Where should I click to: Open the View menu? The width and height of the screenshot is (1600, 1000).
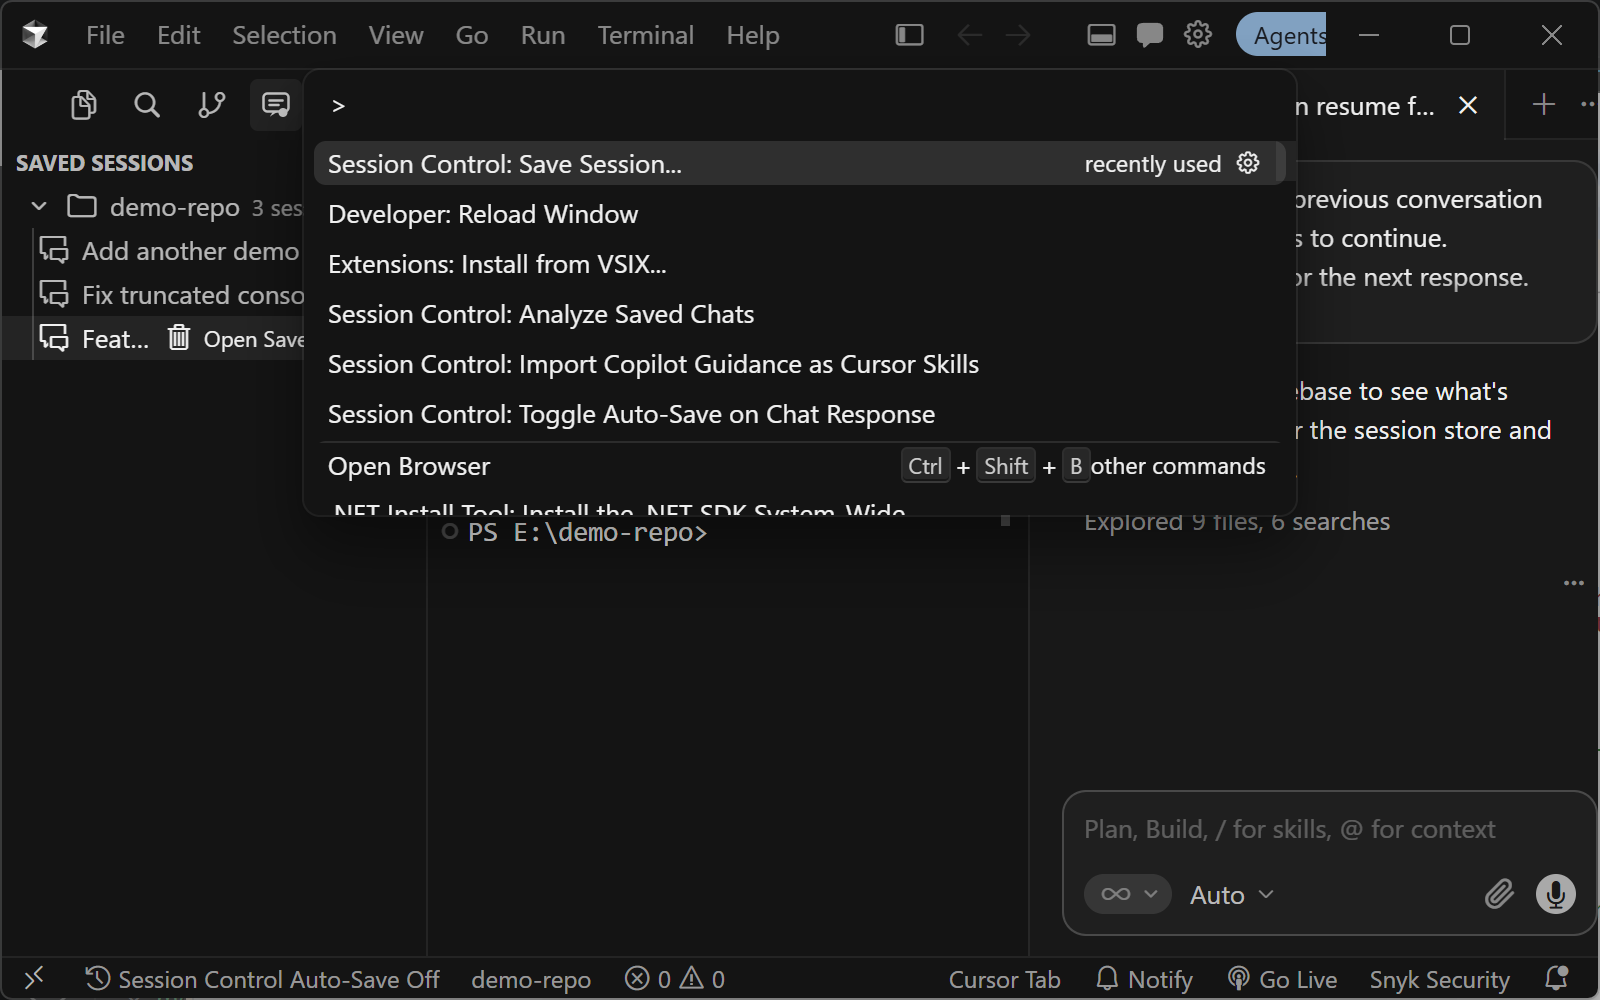coord(396,35)
